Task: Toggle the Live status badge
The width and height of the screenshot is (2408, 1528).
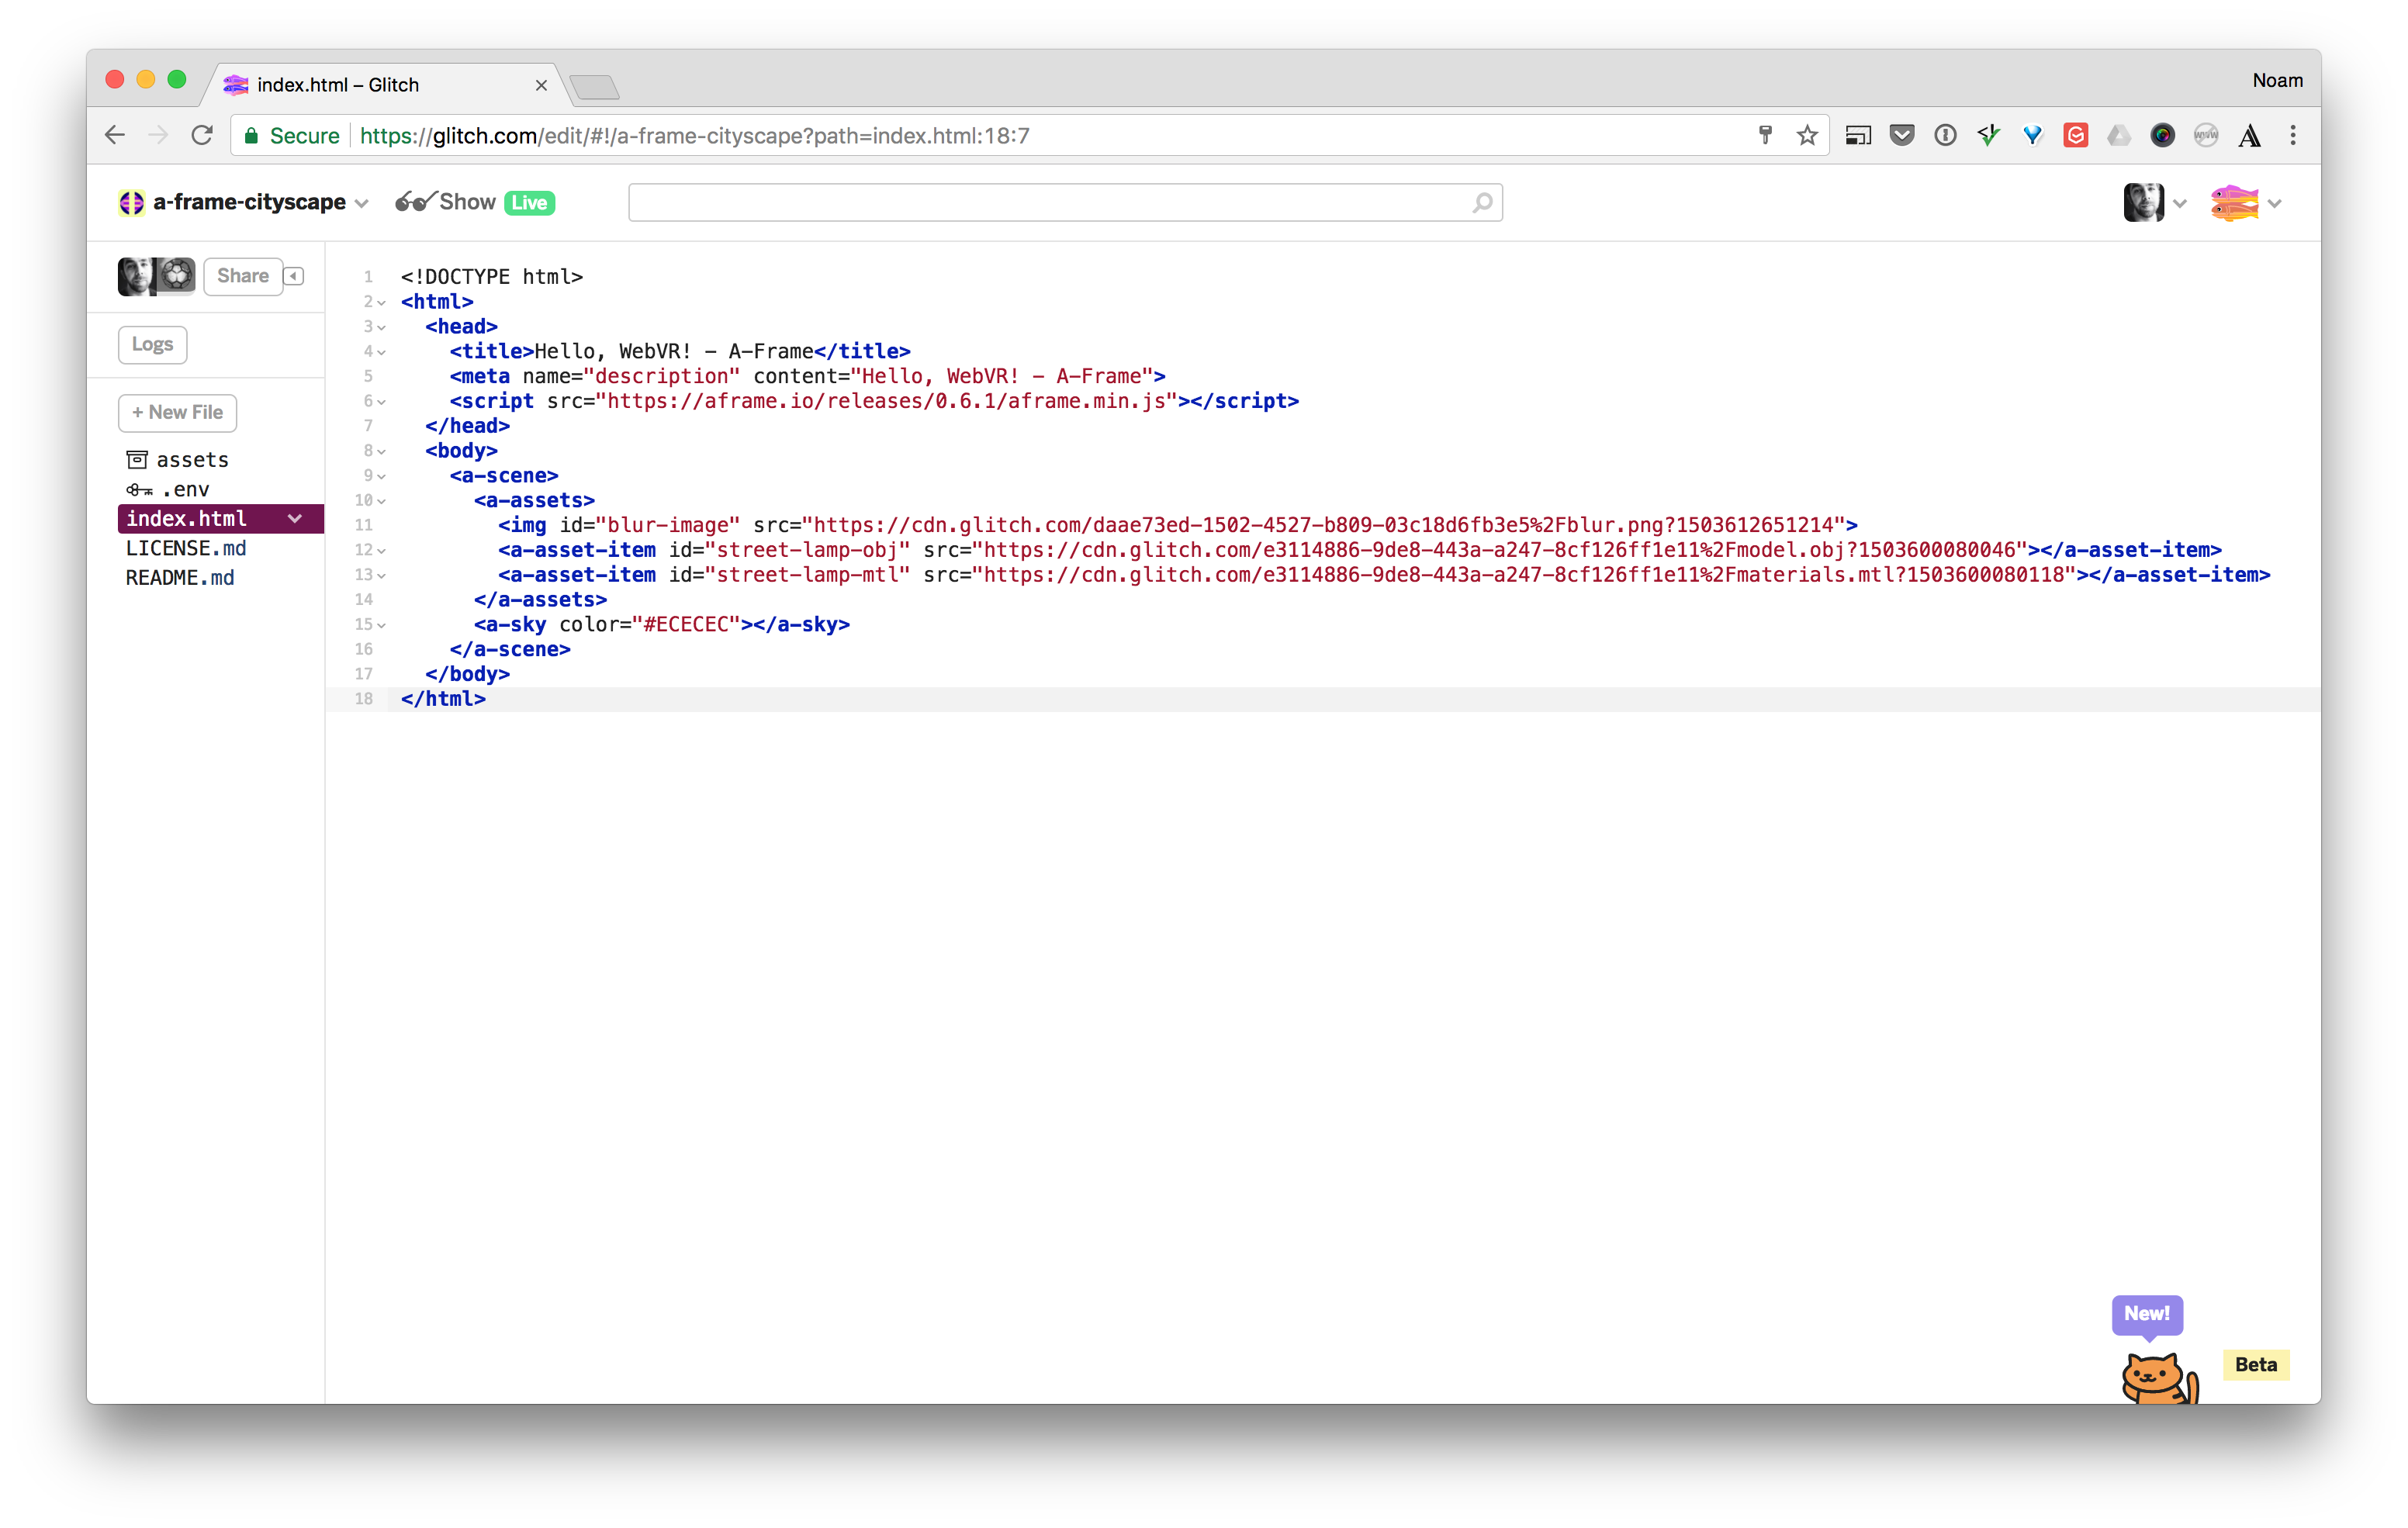Action: click(x=529, y=203)
